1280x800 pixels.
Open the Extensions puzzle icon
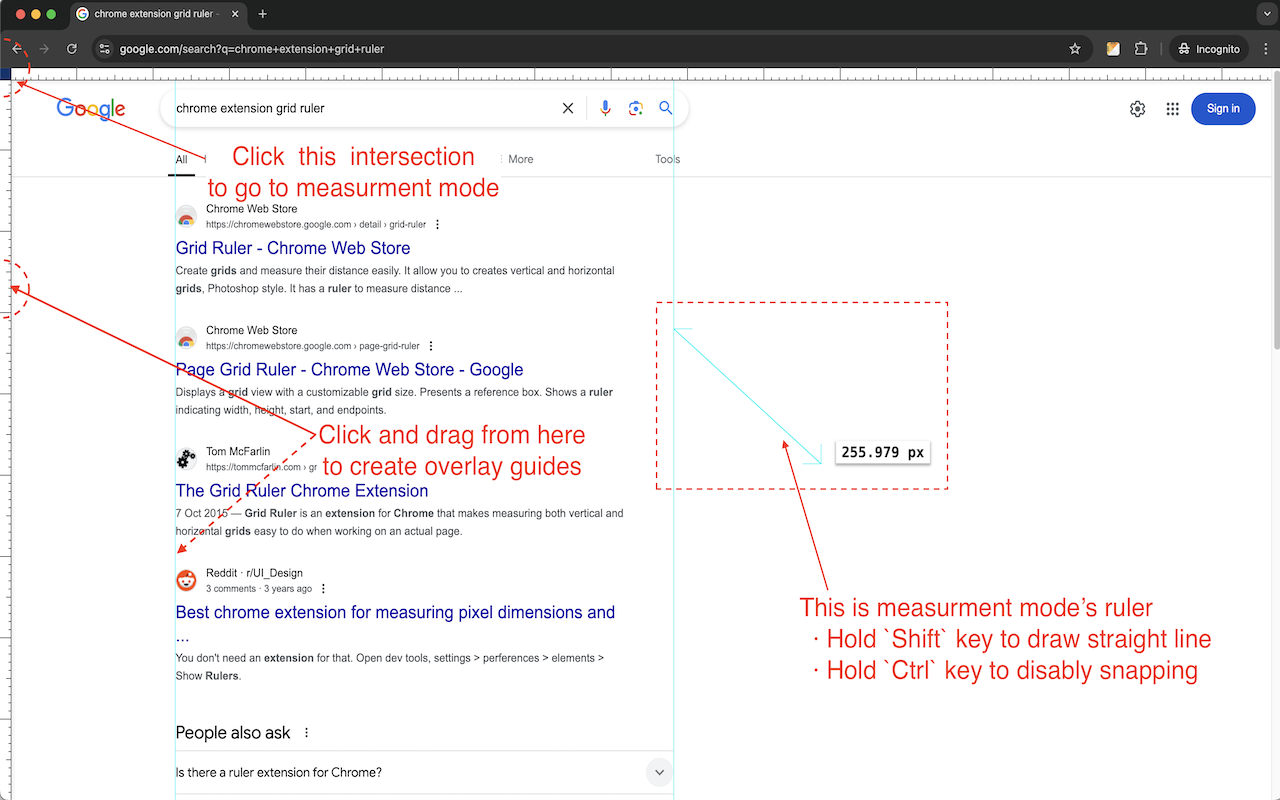(x=1141, y=49)
